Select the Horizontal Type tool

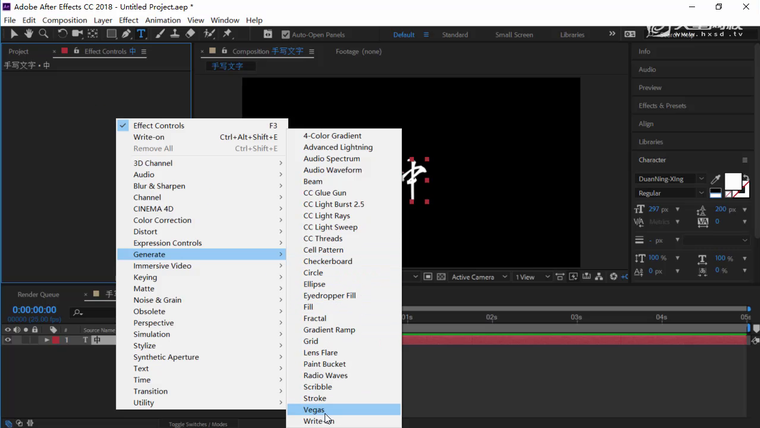(x=141, y=34)
